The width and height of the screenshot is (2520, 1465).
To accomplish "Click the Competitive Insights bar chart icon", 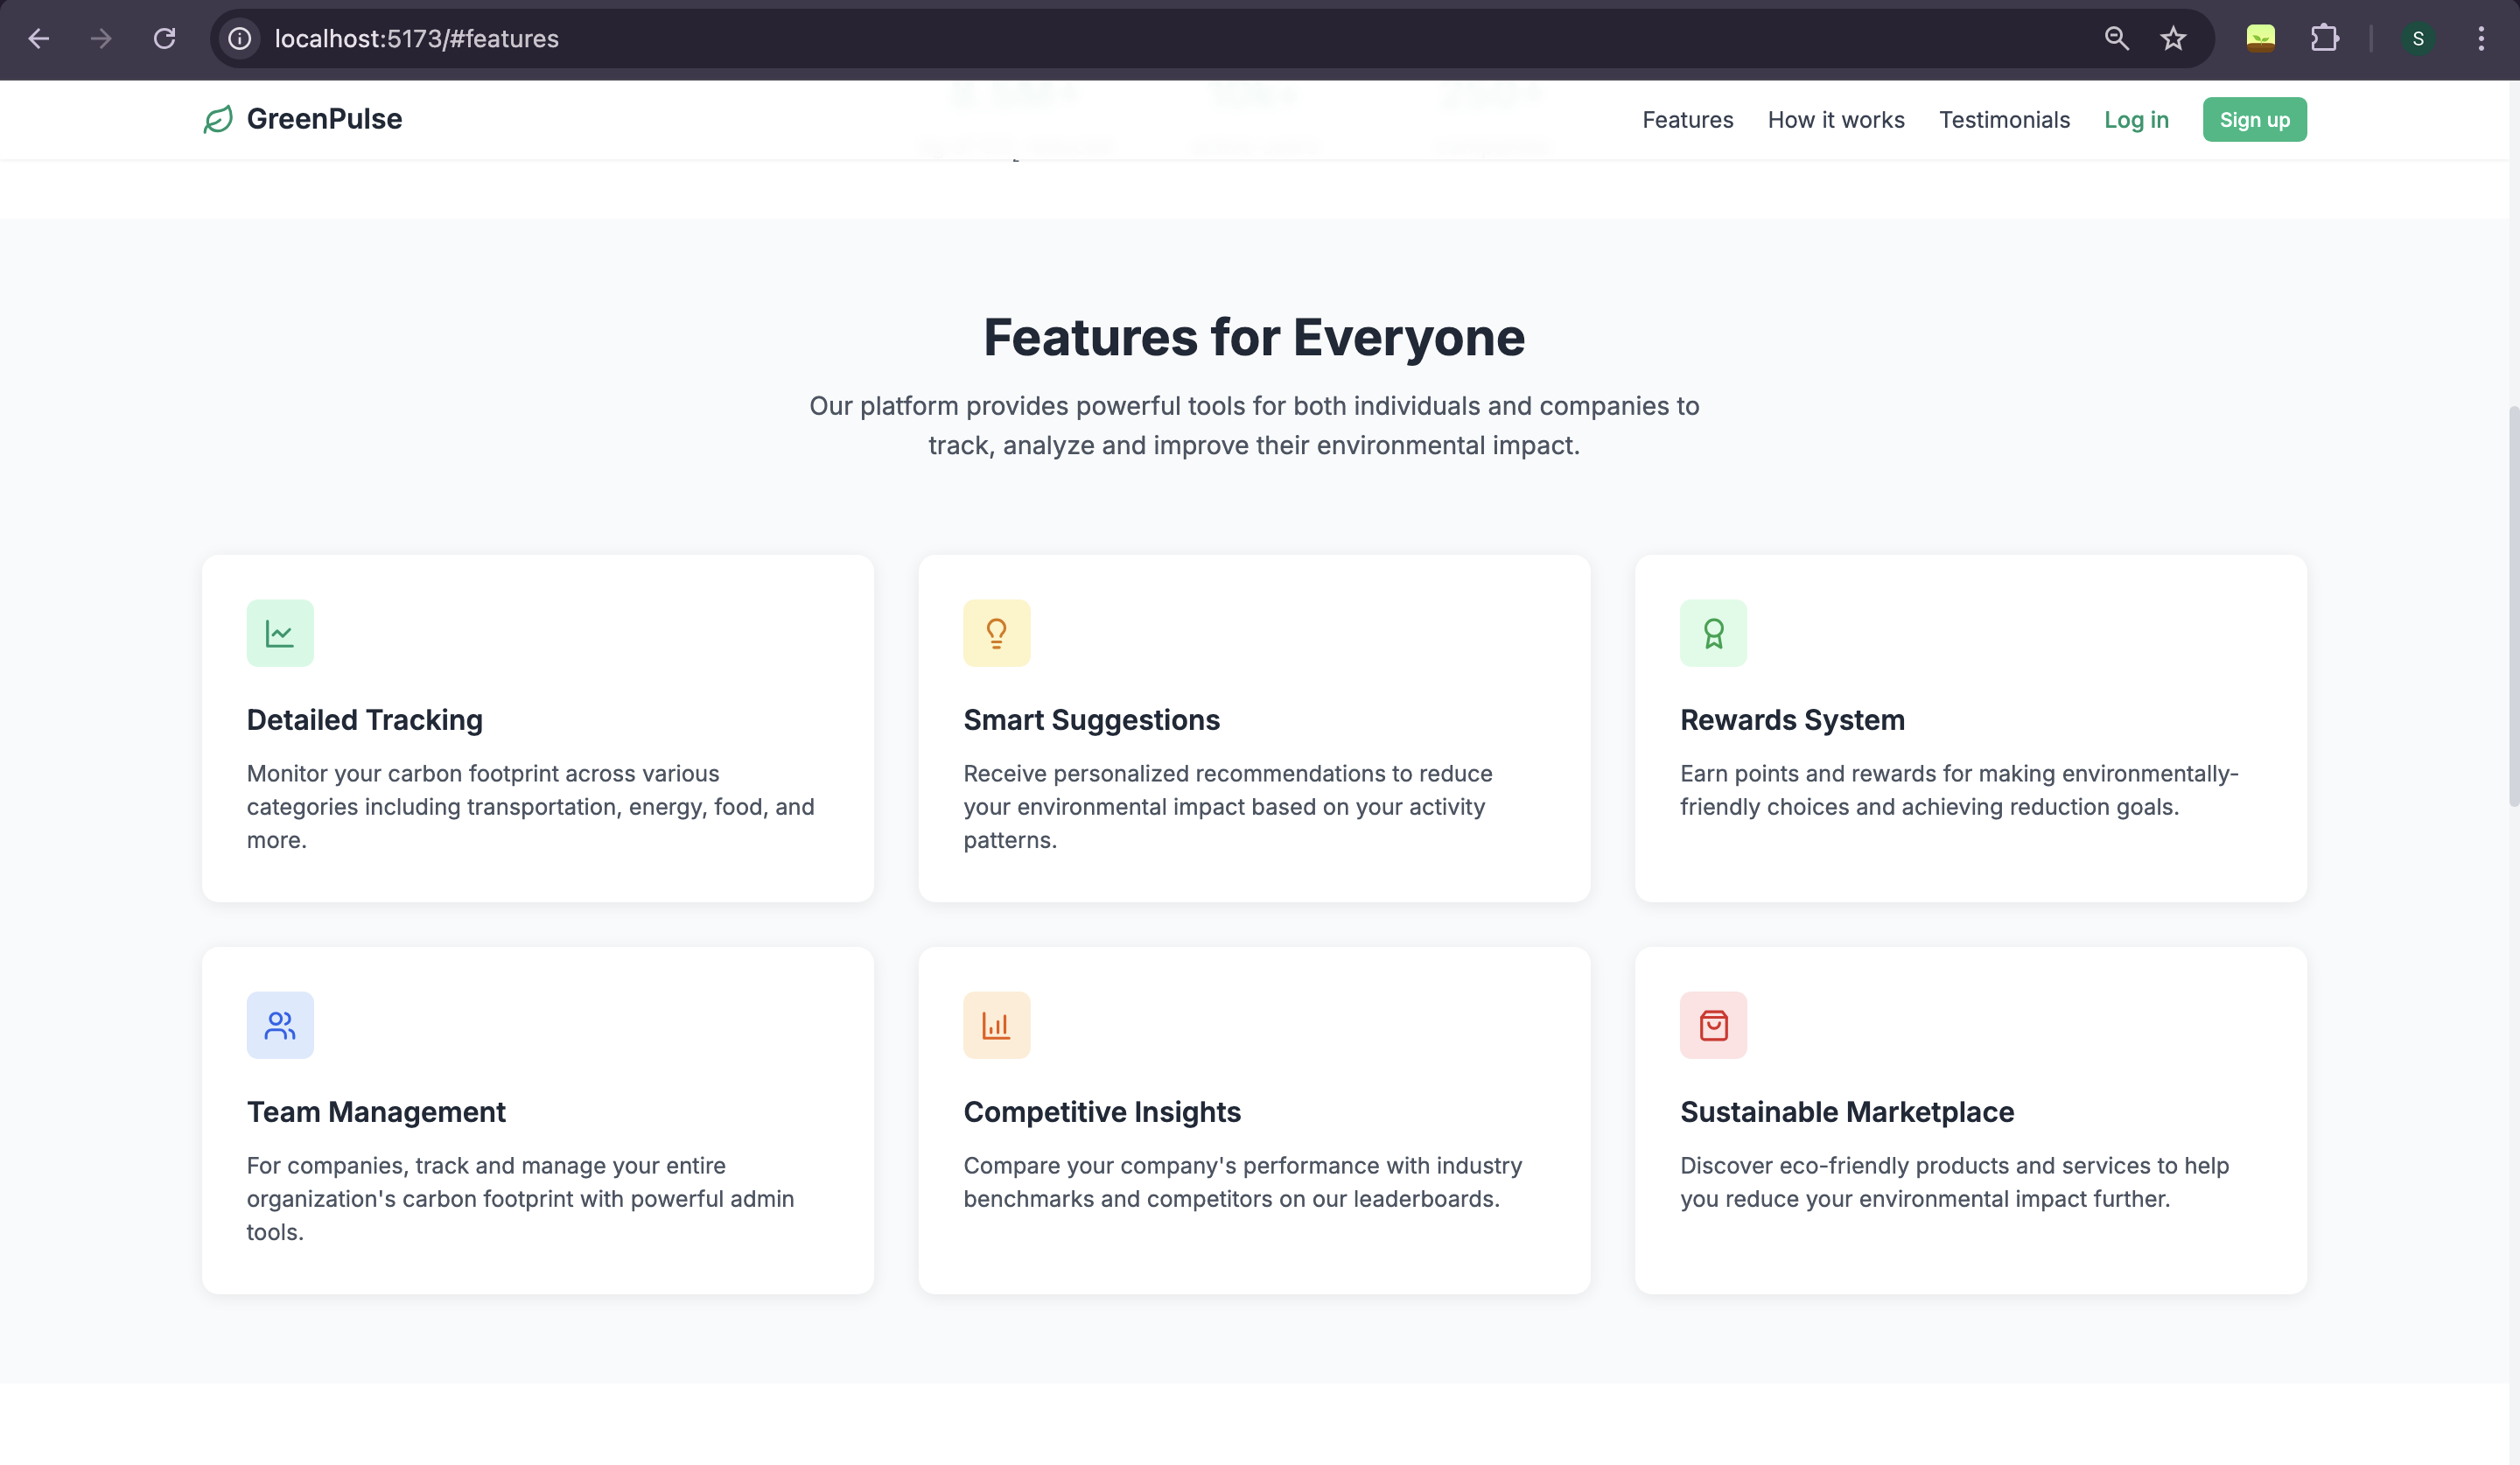I will 996,1025.
